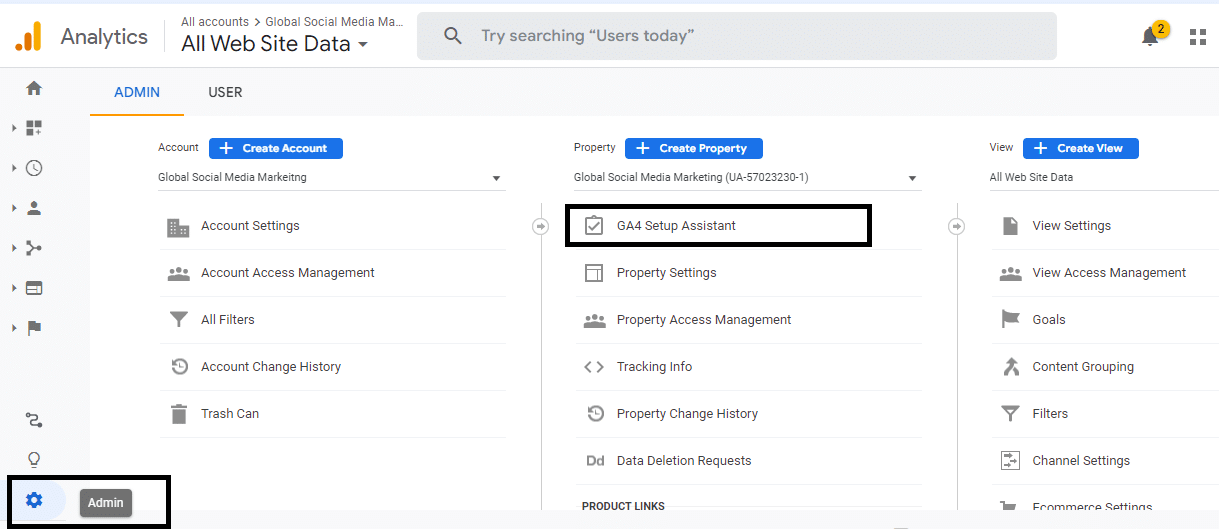This screenshot has height=529, width=1219.
Task: Open the View dropdown All Web Site Data
Action: pos(1104,178)
